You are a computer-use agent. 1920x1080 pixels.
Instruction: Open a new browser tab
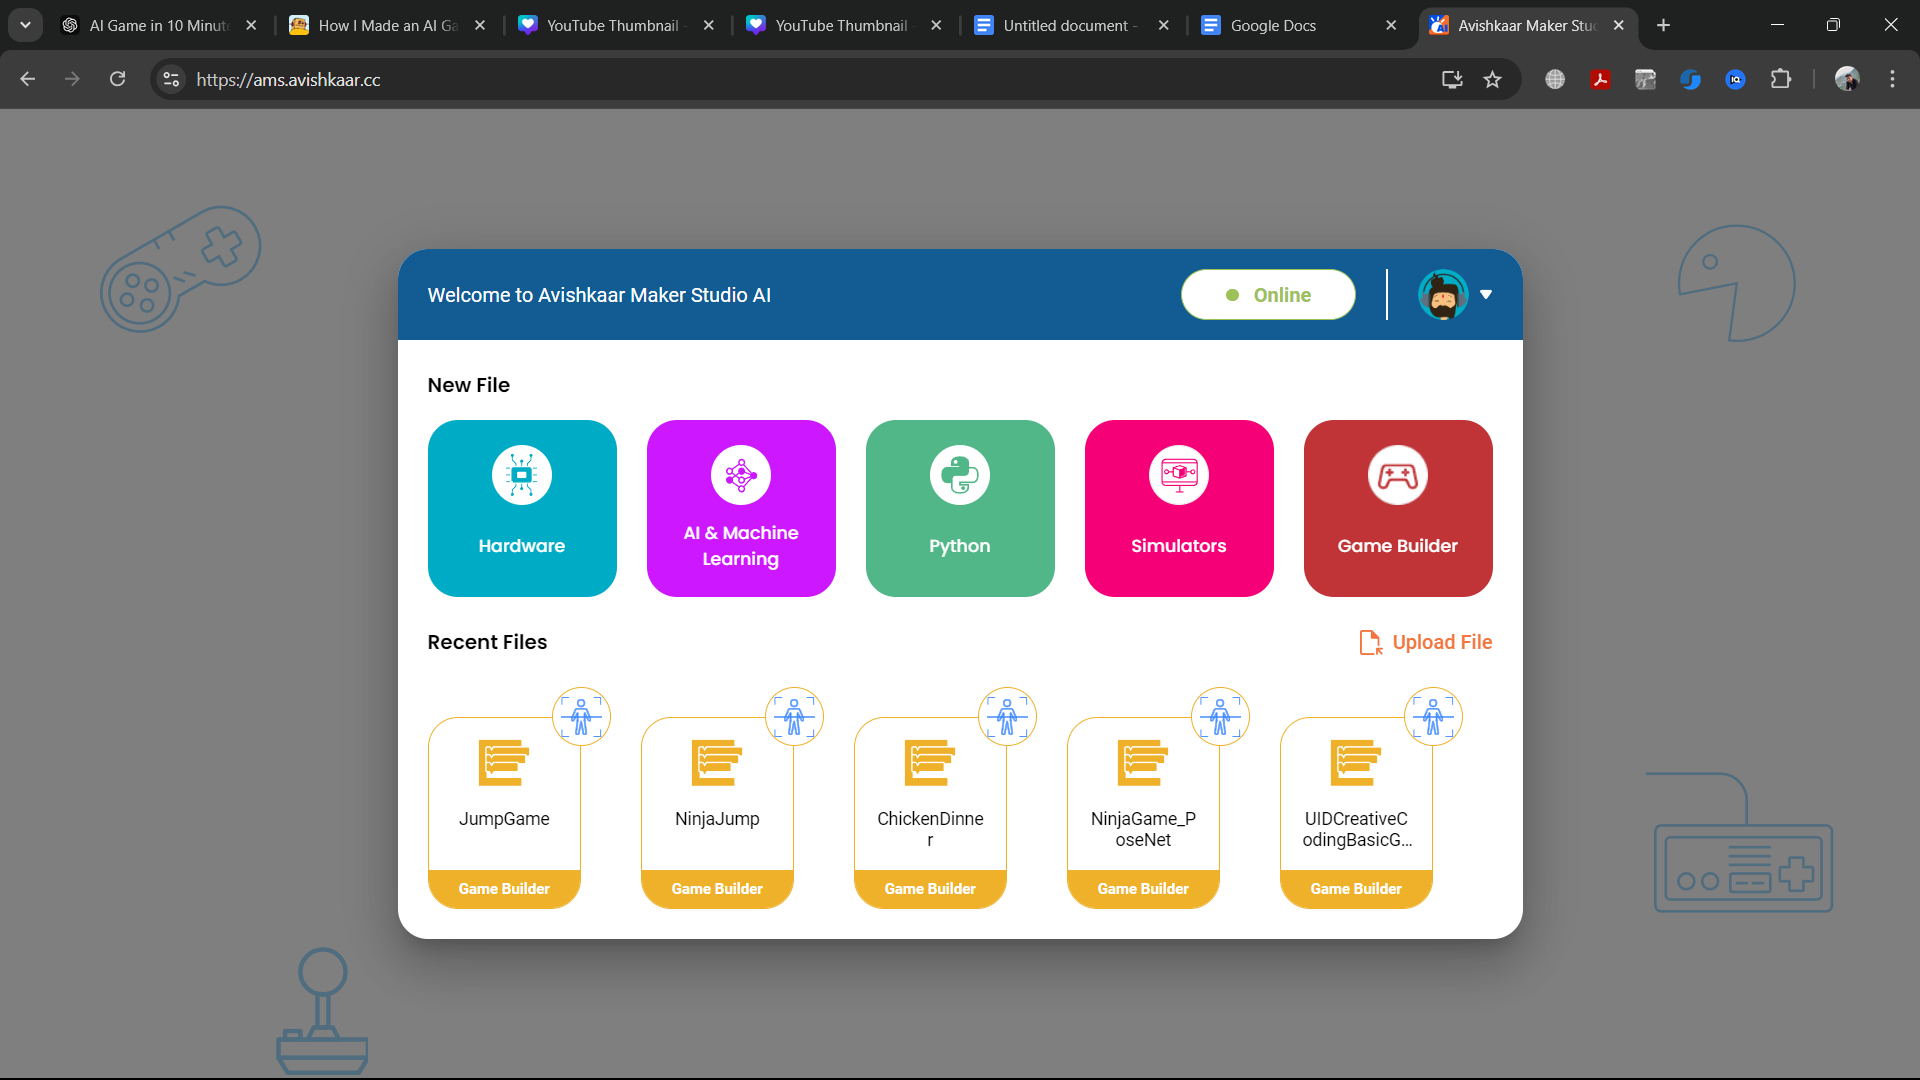1663,26
